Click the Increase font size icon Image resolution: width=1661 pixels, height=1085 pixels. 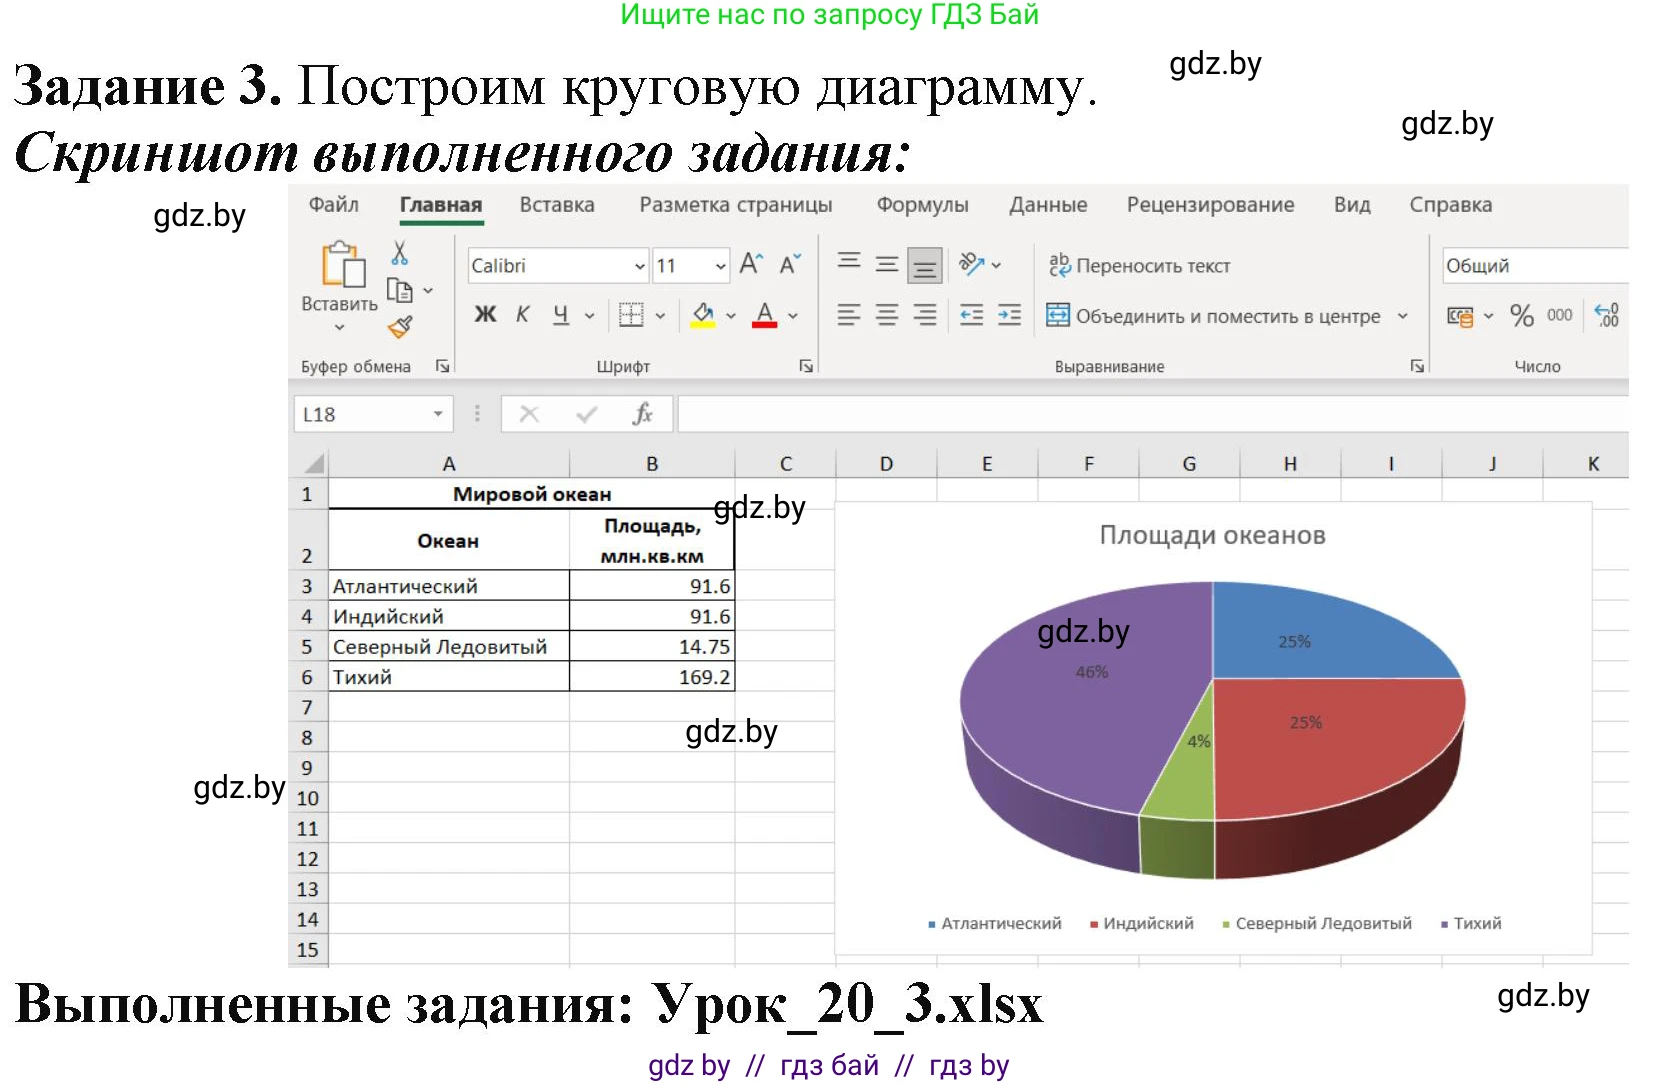point(751,263)
